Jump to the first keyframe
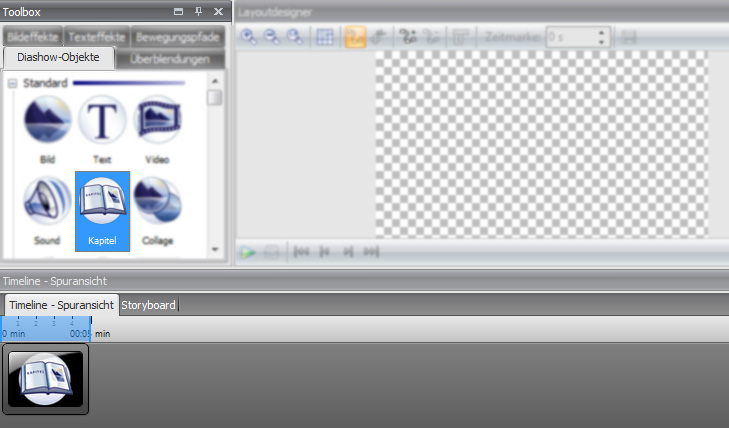Image resolution: width=729 pixels, height=428 pixels. pos(301,252)
